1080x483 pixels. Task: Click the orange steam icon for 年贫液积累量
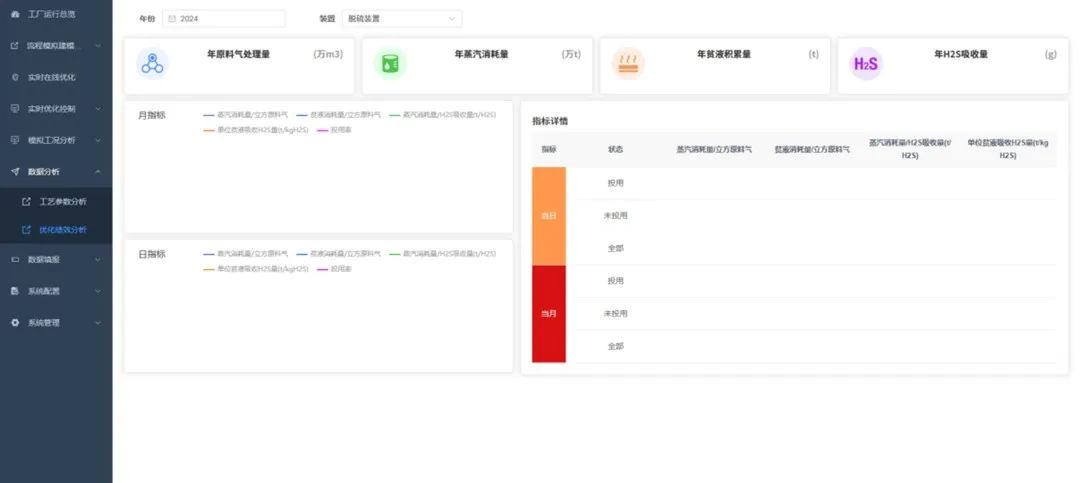(628, 63)
